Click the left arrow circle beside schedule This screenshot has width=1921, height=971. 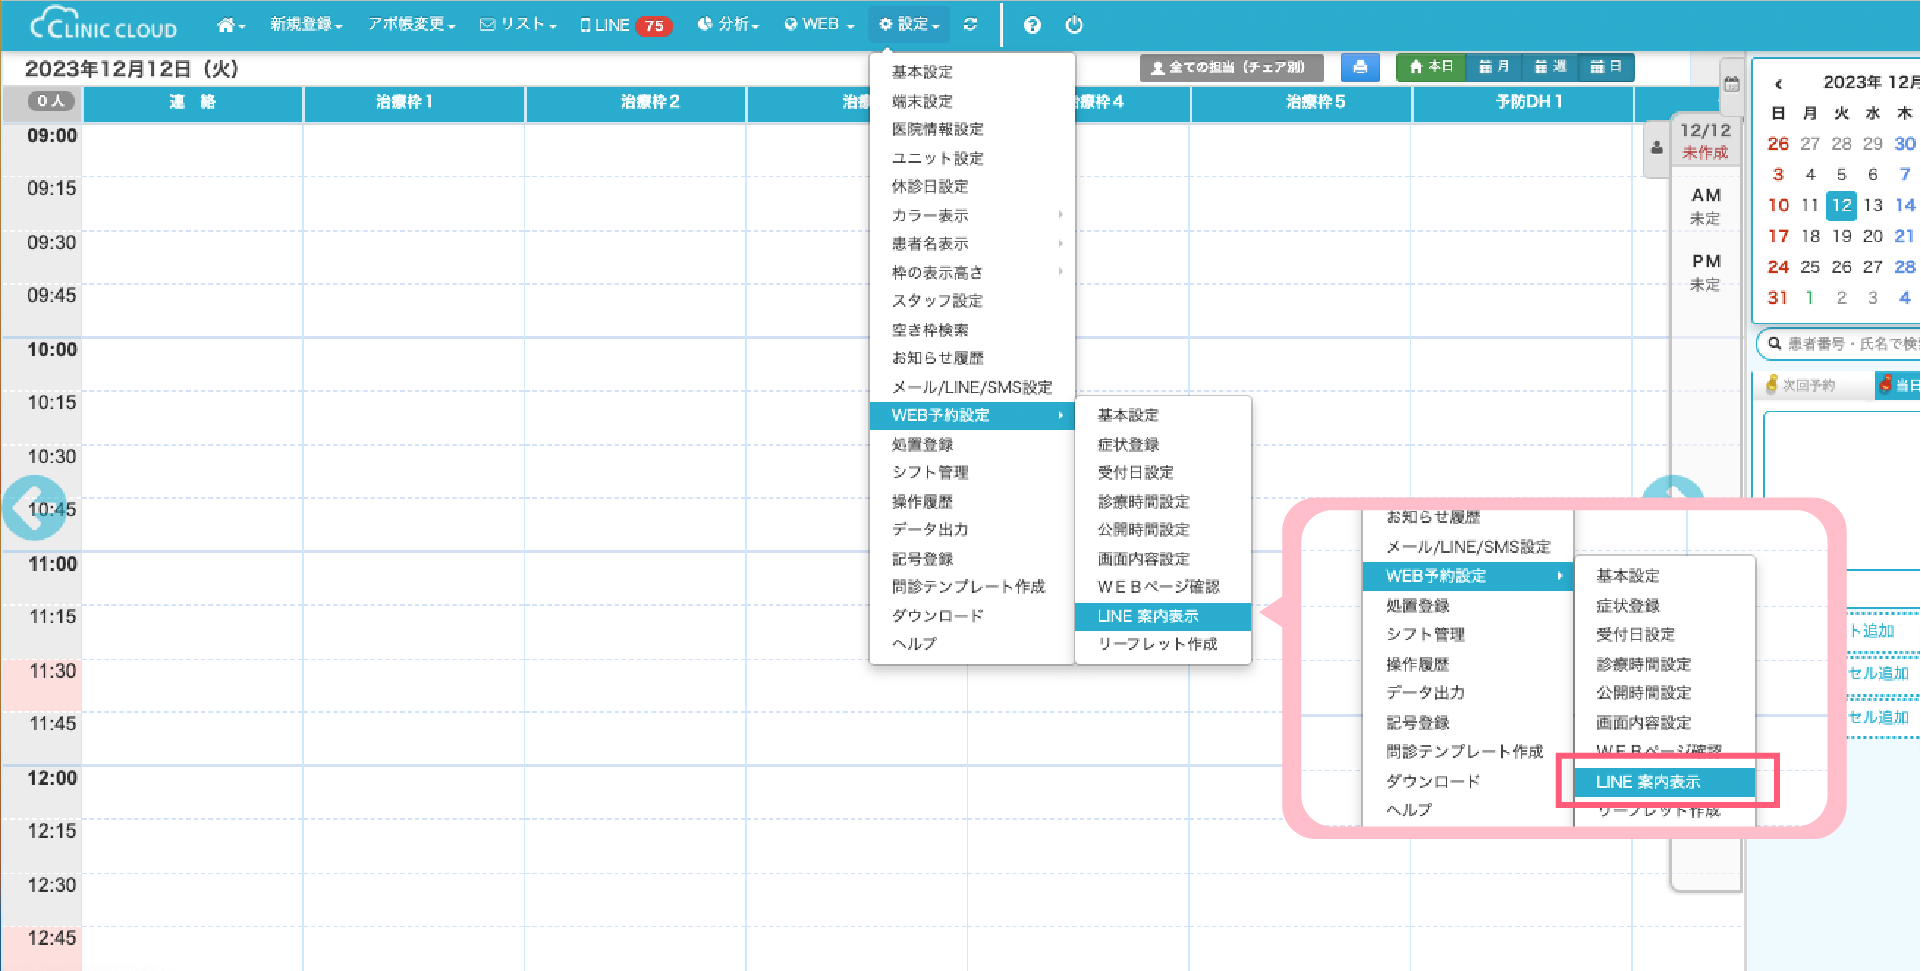pyautogui.click(x=33, y=508)
